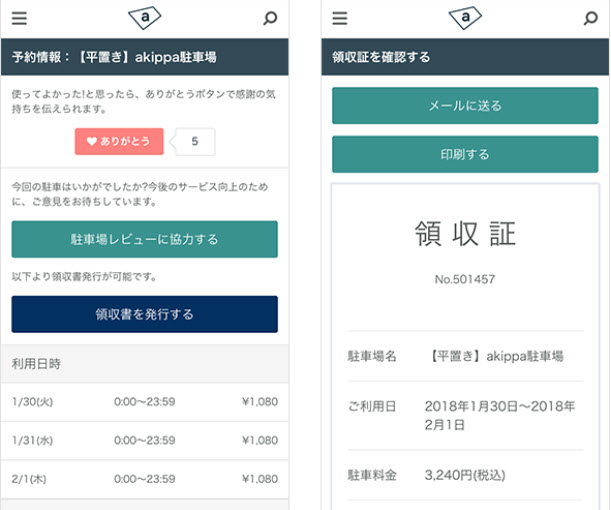Click the ご利用日 label

point(372,406)
